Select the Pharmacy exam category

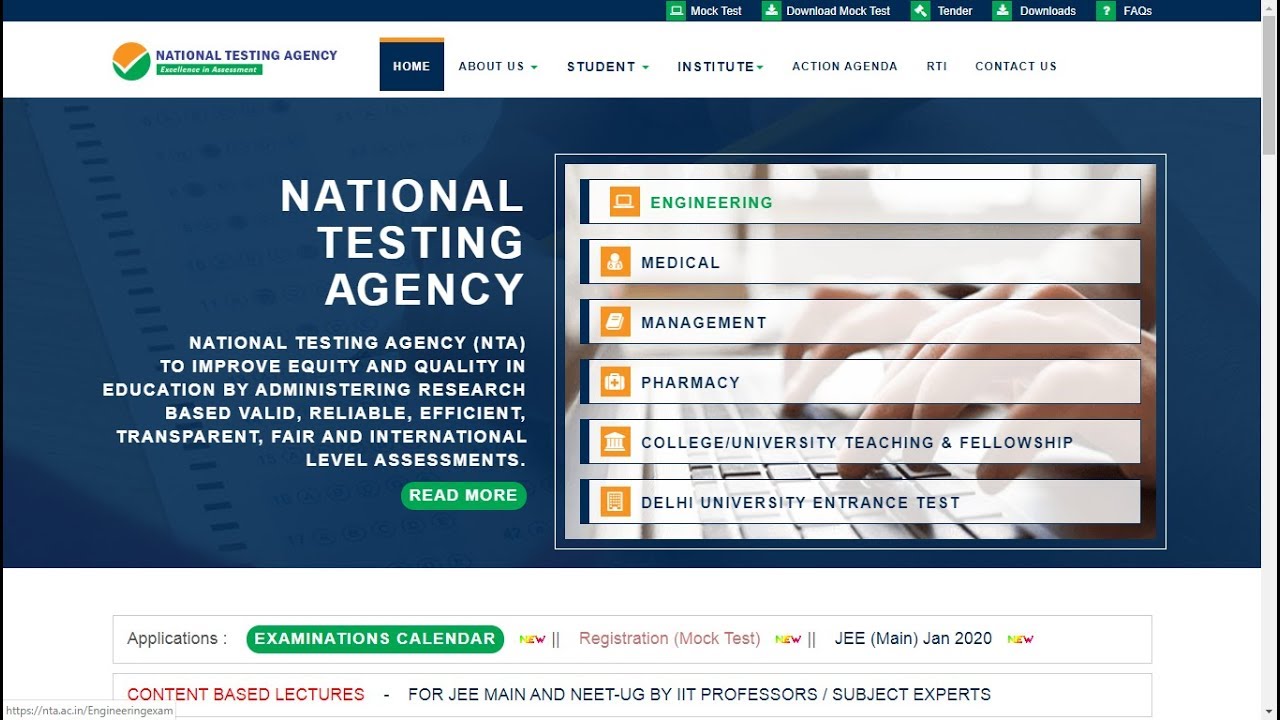tap(860, 382)
